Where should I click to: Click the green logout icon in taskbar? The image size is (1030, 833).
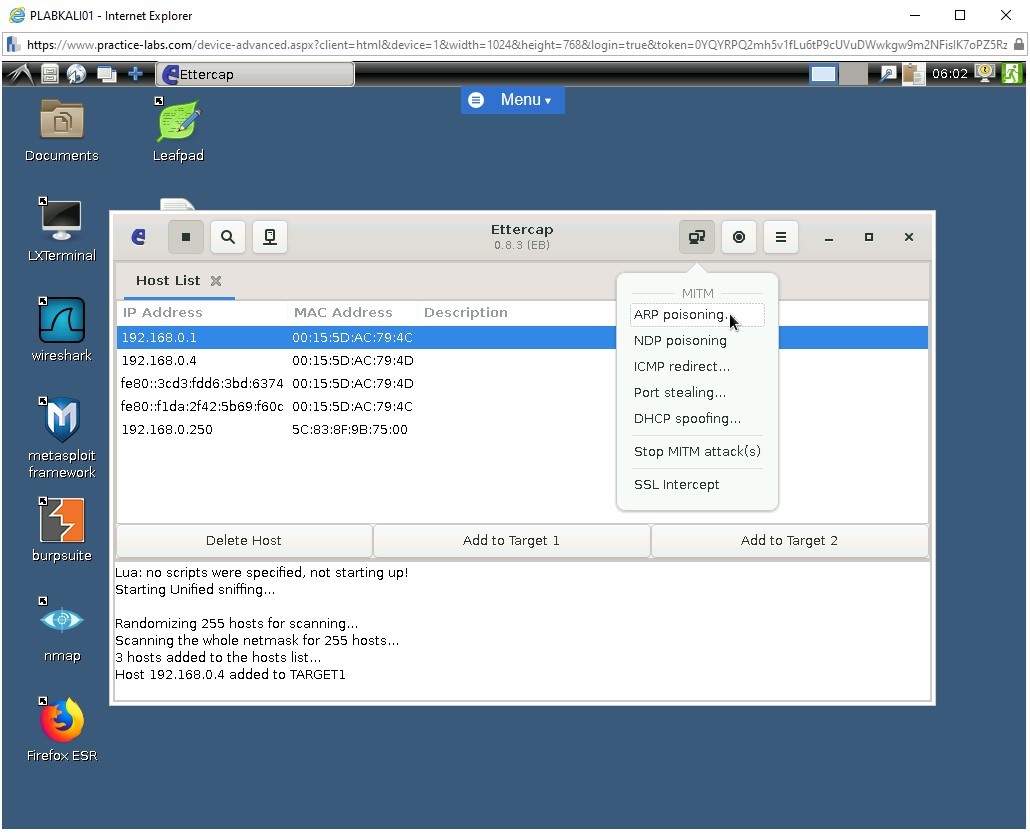(1012, 73)
